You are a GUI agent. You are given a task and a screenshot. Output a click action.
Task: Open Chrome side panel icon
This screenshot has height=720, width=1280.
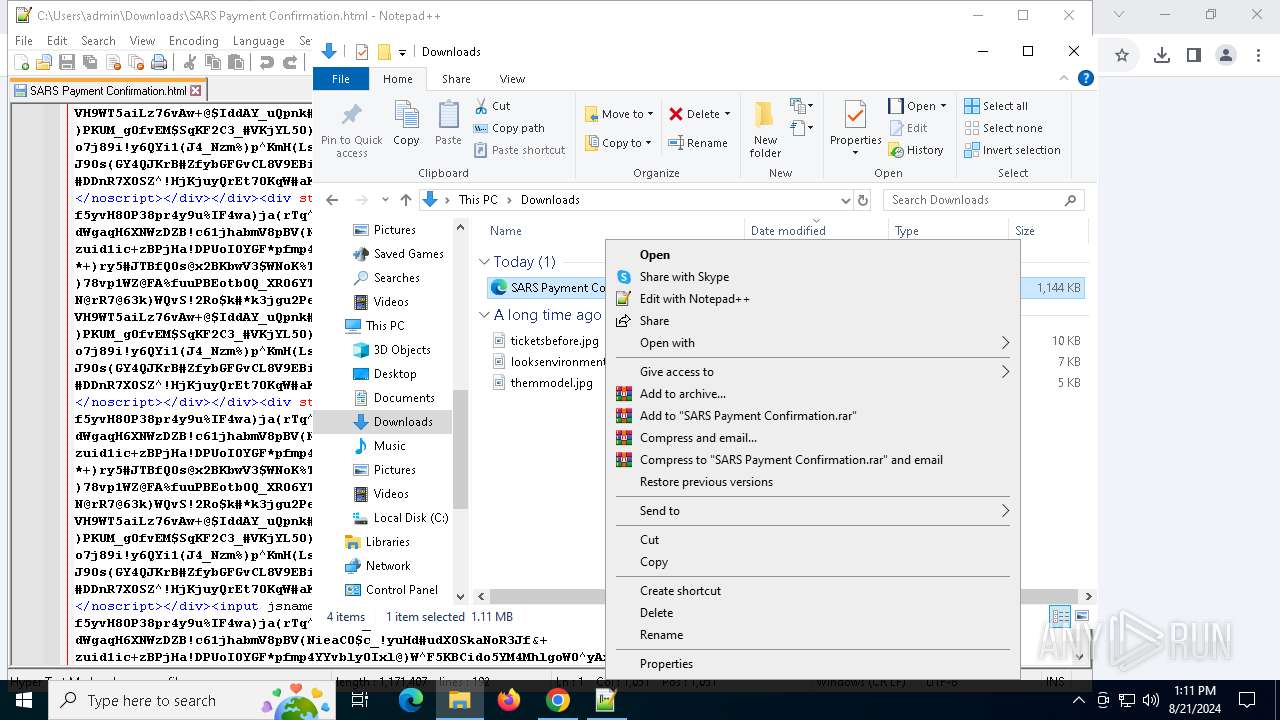click(x=1193, y=56)
